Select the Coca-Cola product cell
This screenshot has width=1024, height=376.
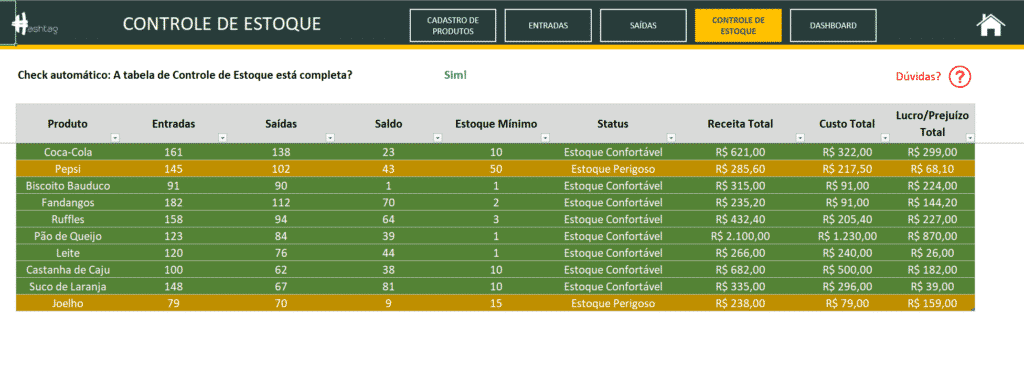pos(68,152)
